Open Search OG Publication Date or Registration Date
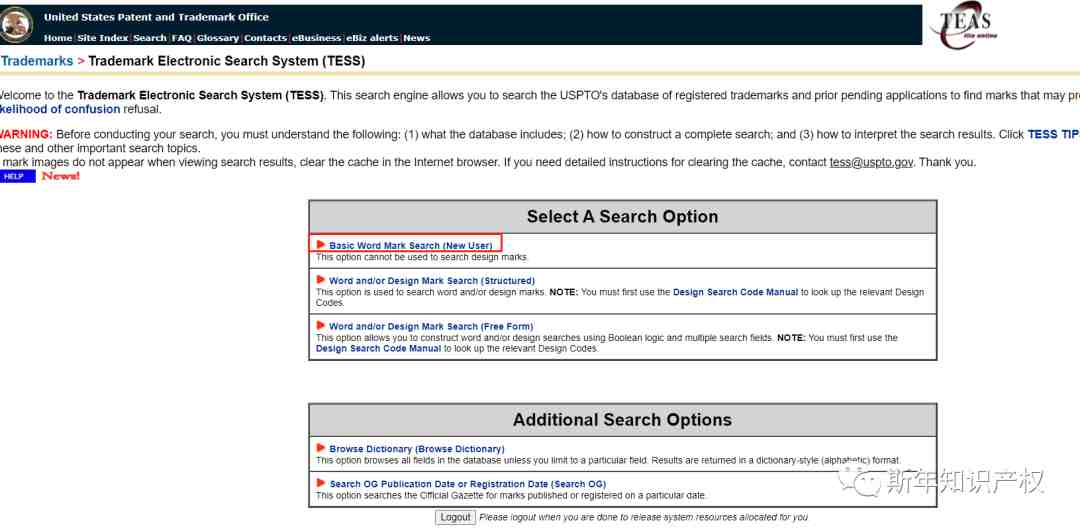The width and height of the screenshot is (1080, 529). point(468,484)
